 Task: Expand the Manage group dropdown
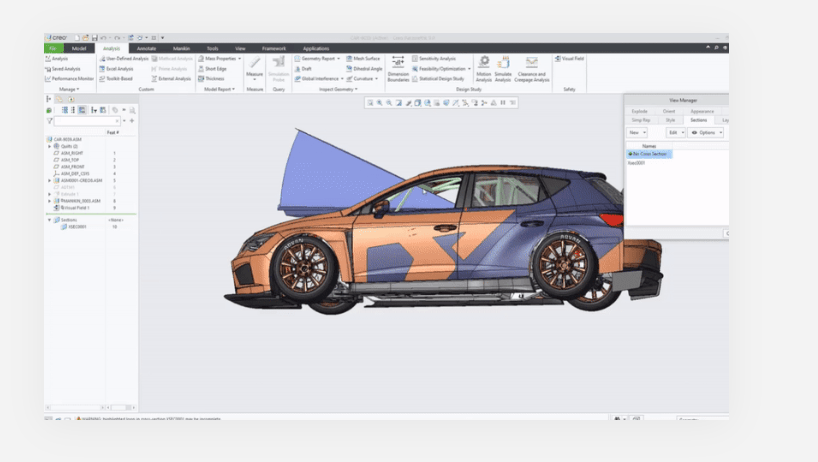[69, 89]
